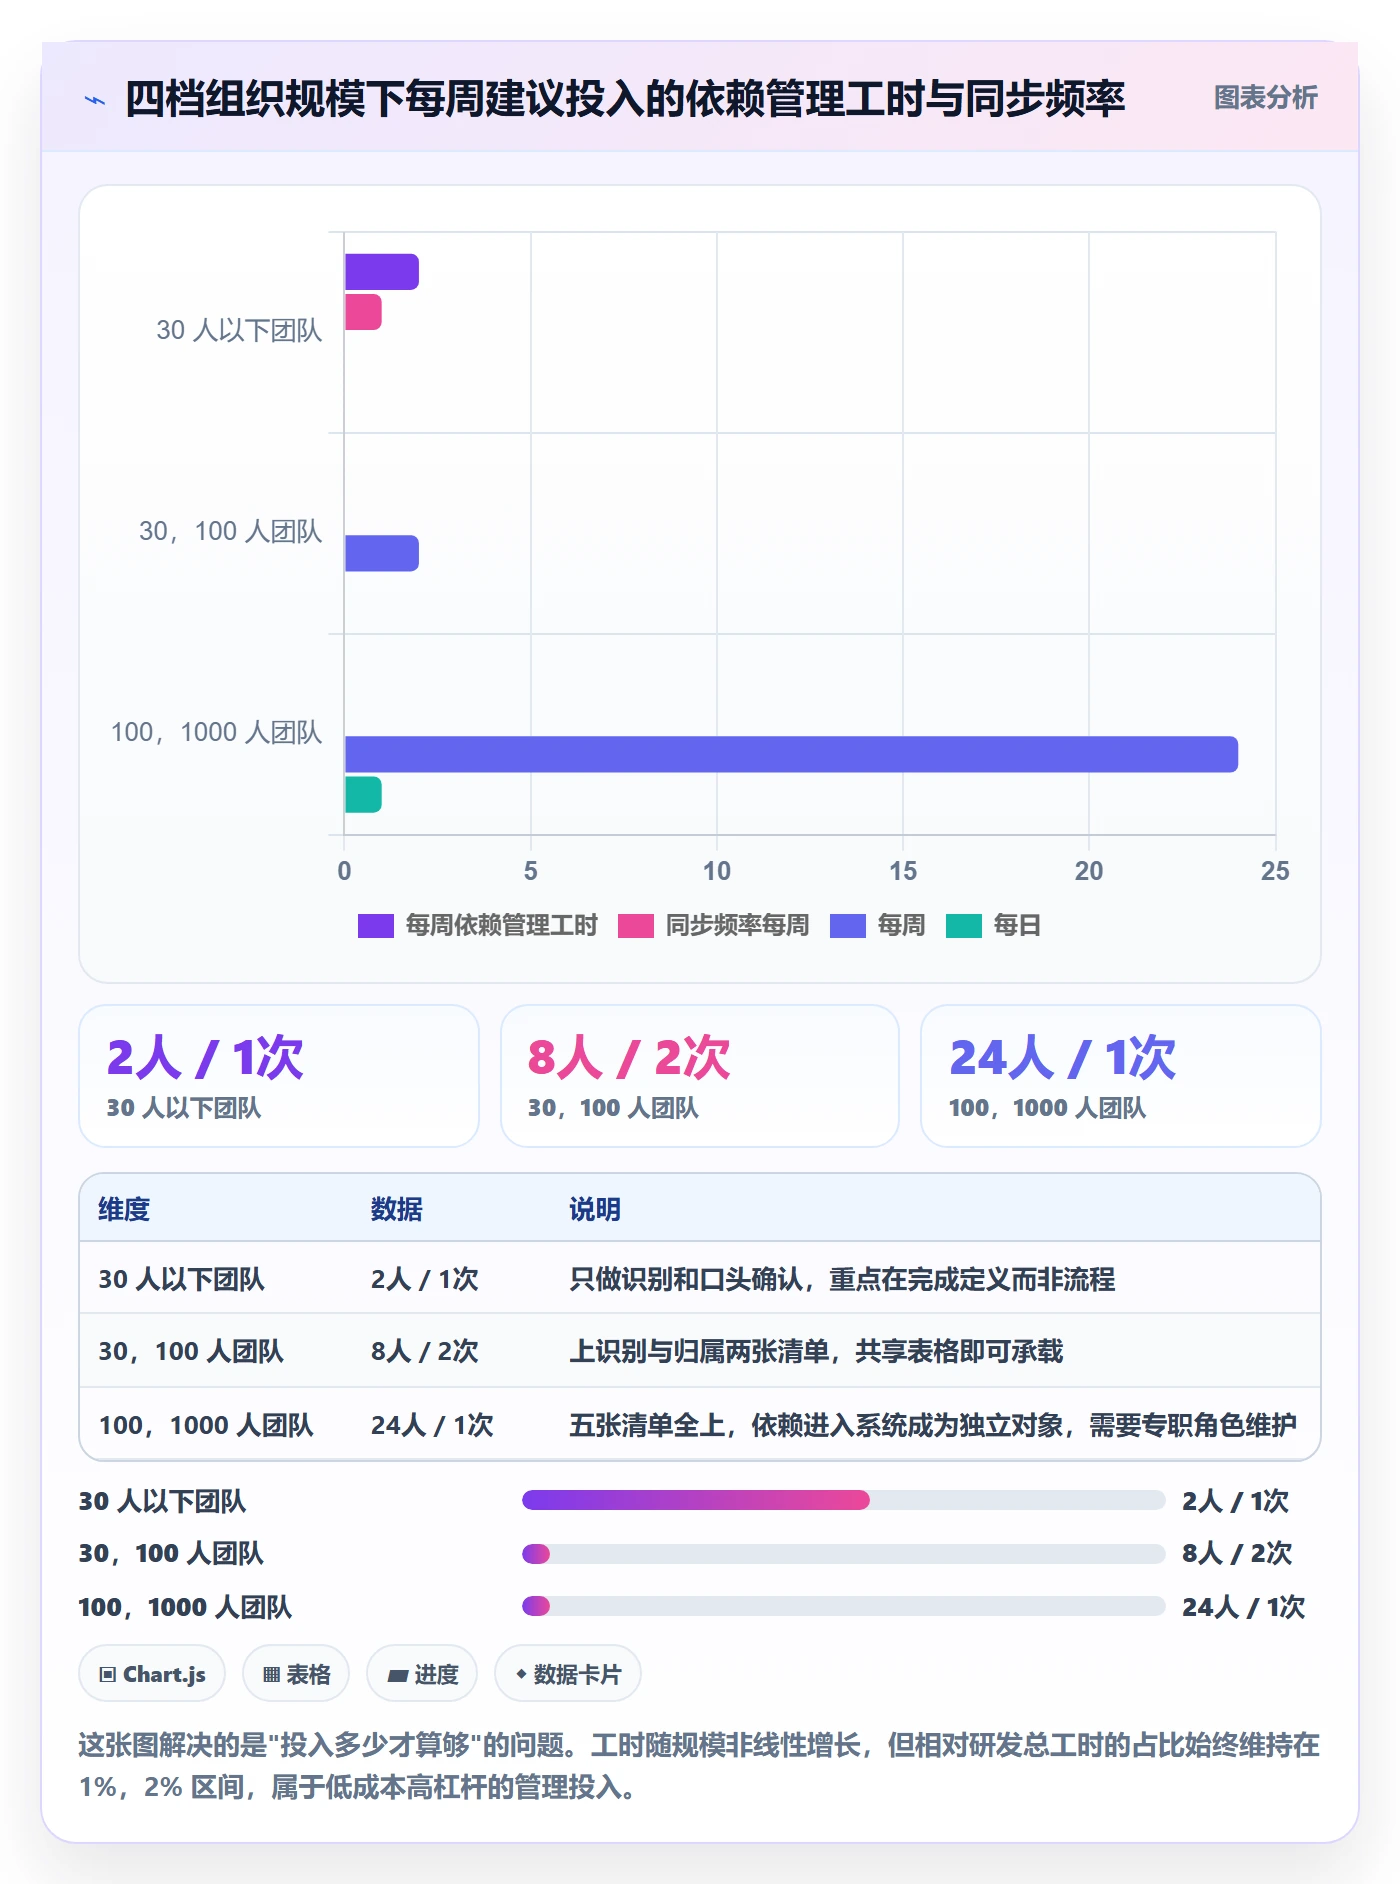
Task: Click the x-axis tick label 25
Action: 1275,871
